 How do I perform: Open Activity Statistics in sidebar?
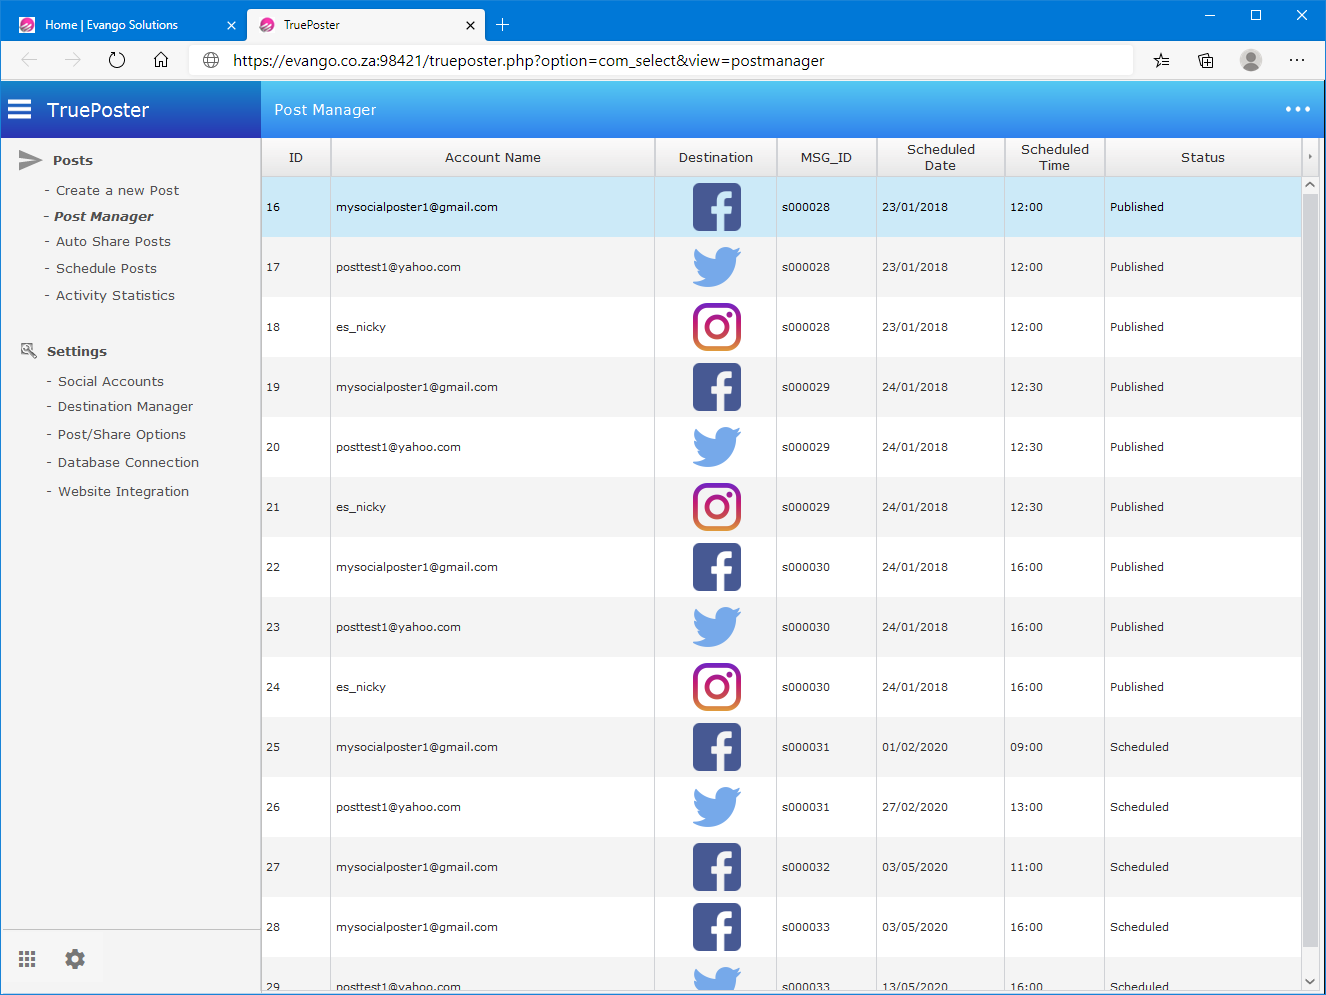[x=115, y=295]
